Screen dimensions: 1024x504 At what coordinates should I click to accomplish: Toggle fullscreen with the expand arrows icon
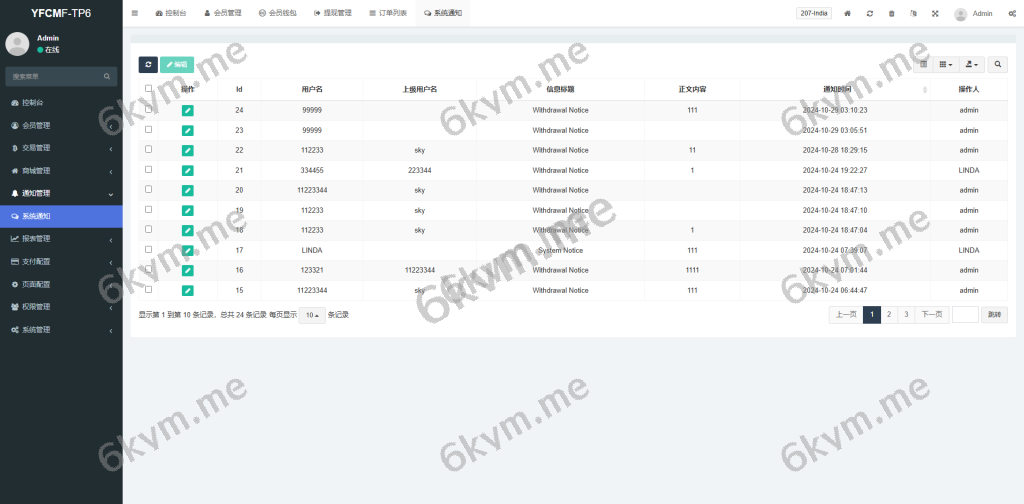click(935, 14)
